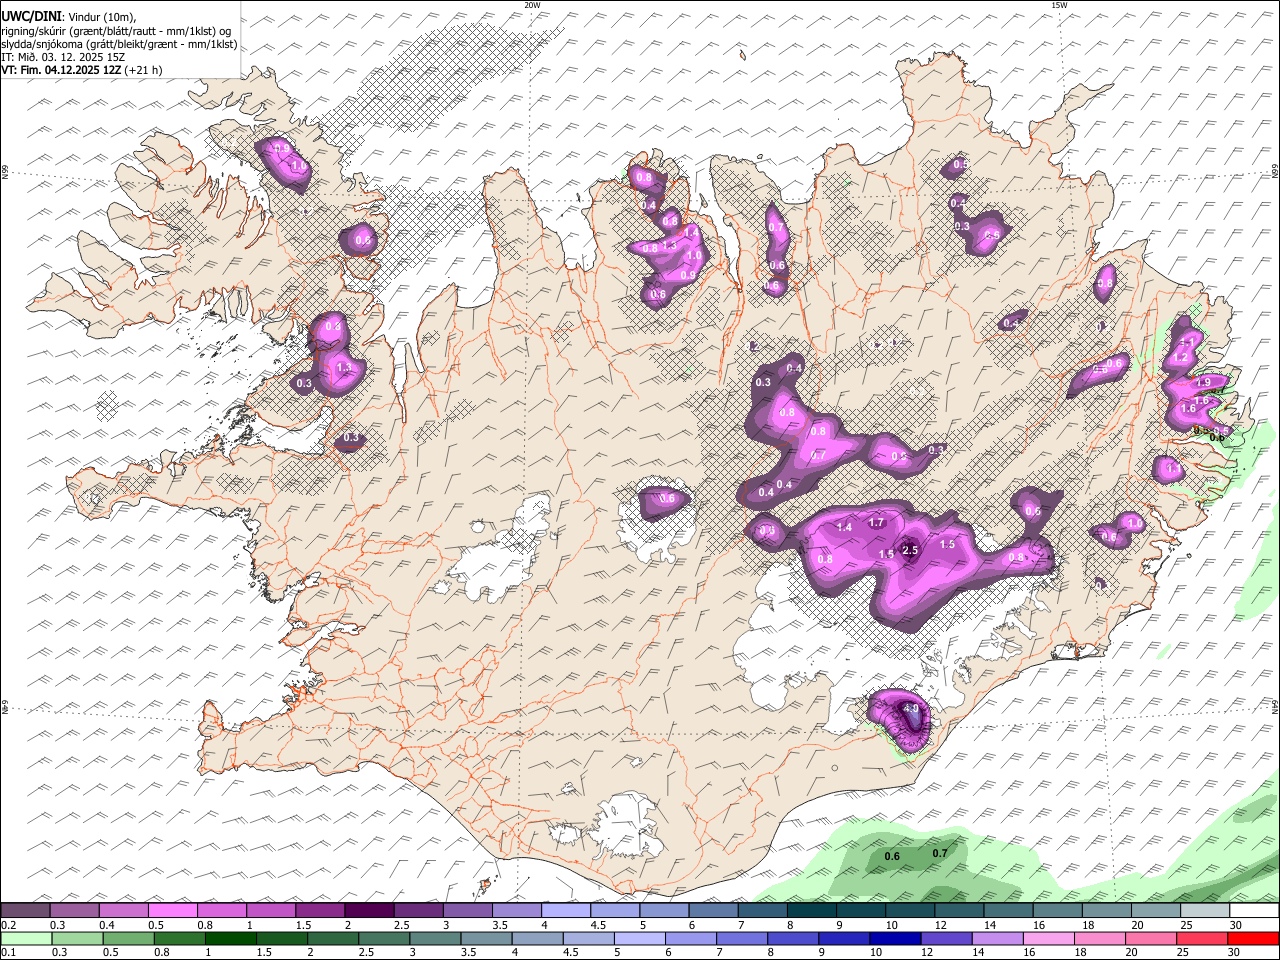
Task: Click the 20W longitude label at the top edge
Action: pos(532,5)
